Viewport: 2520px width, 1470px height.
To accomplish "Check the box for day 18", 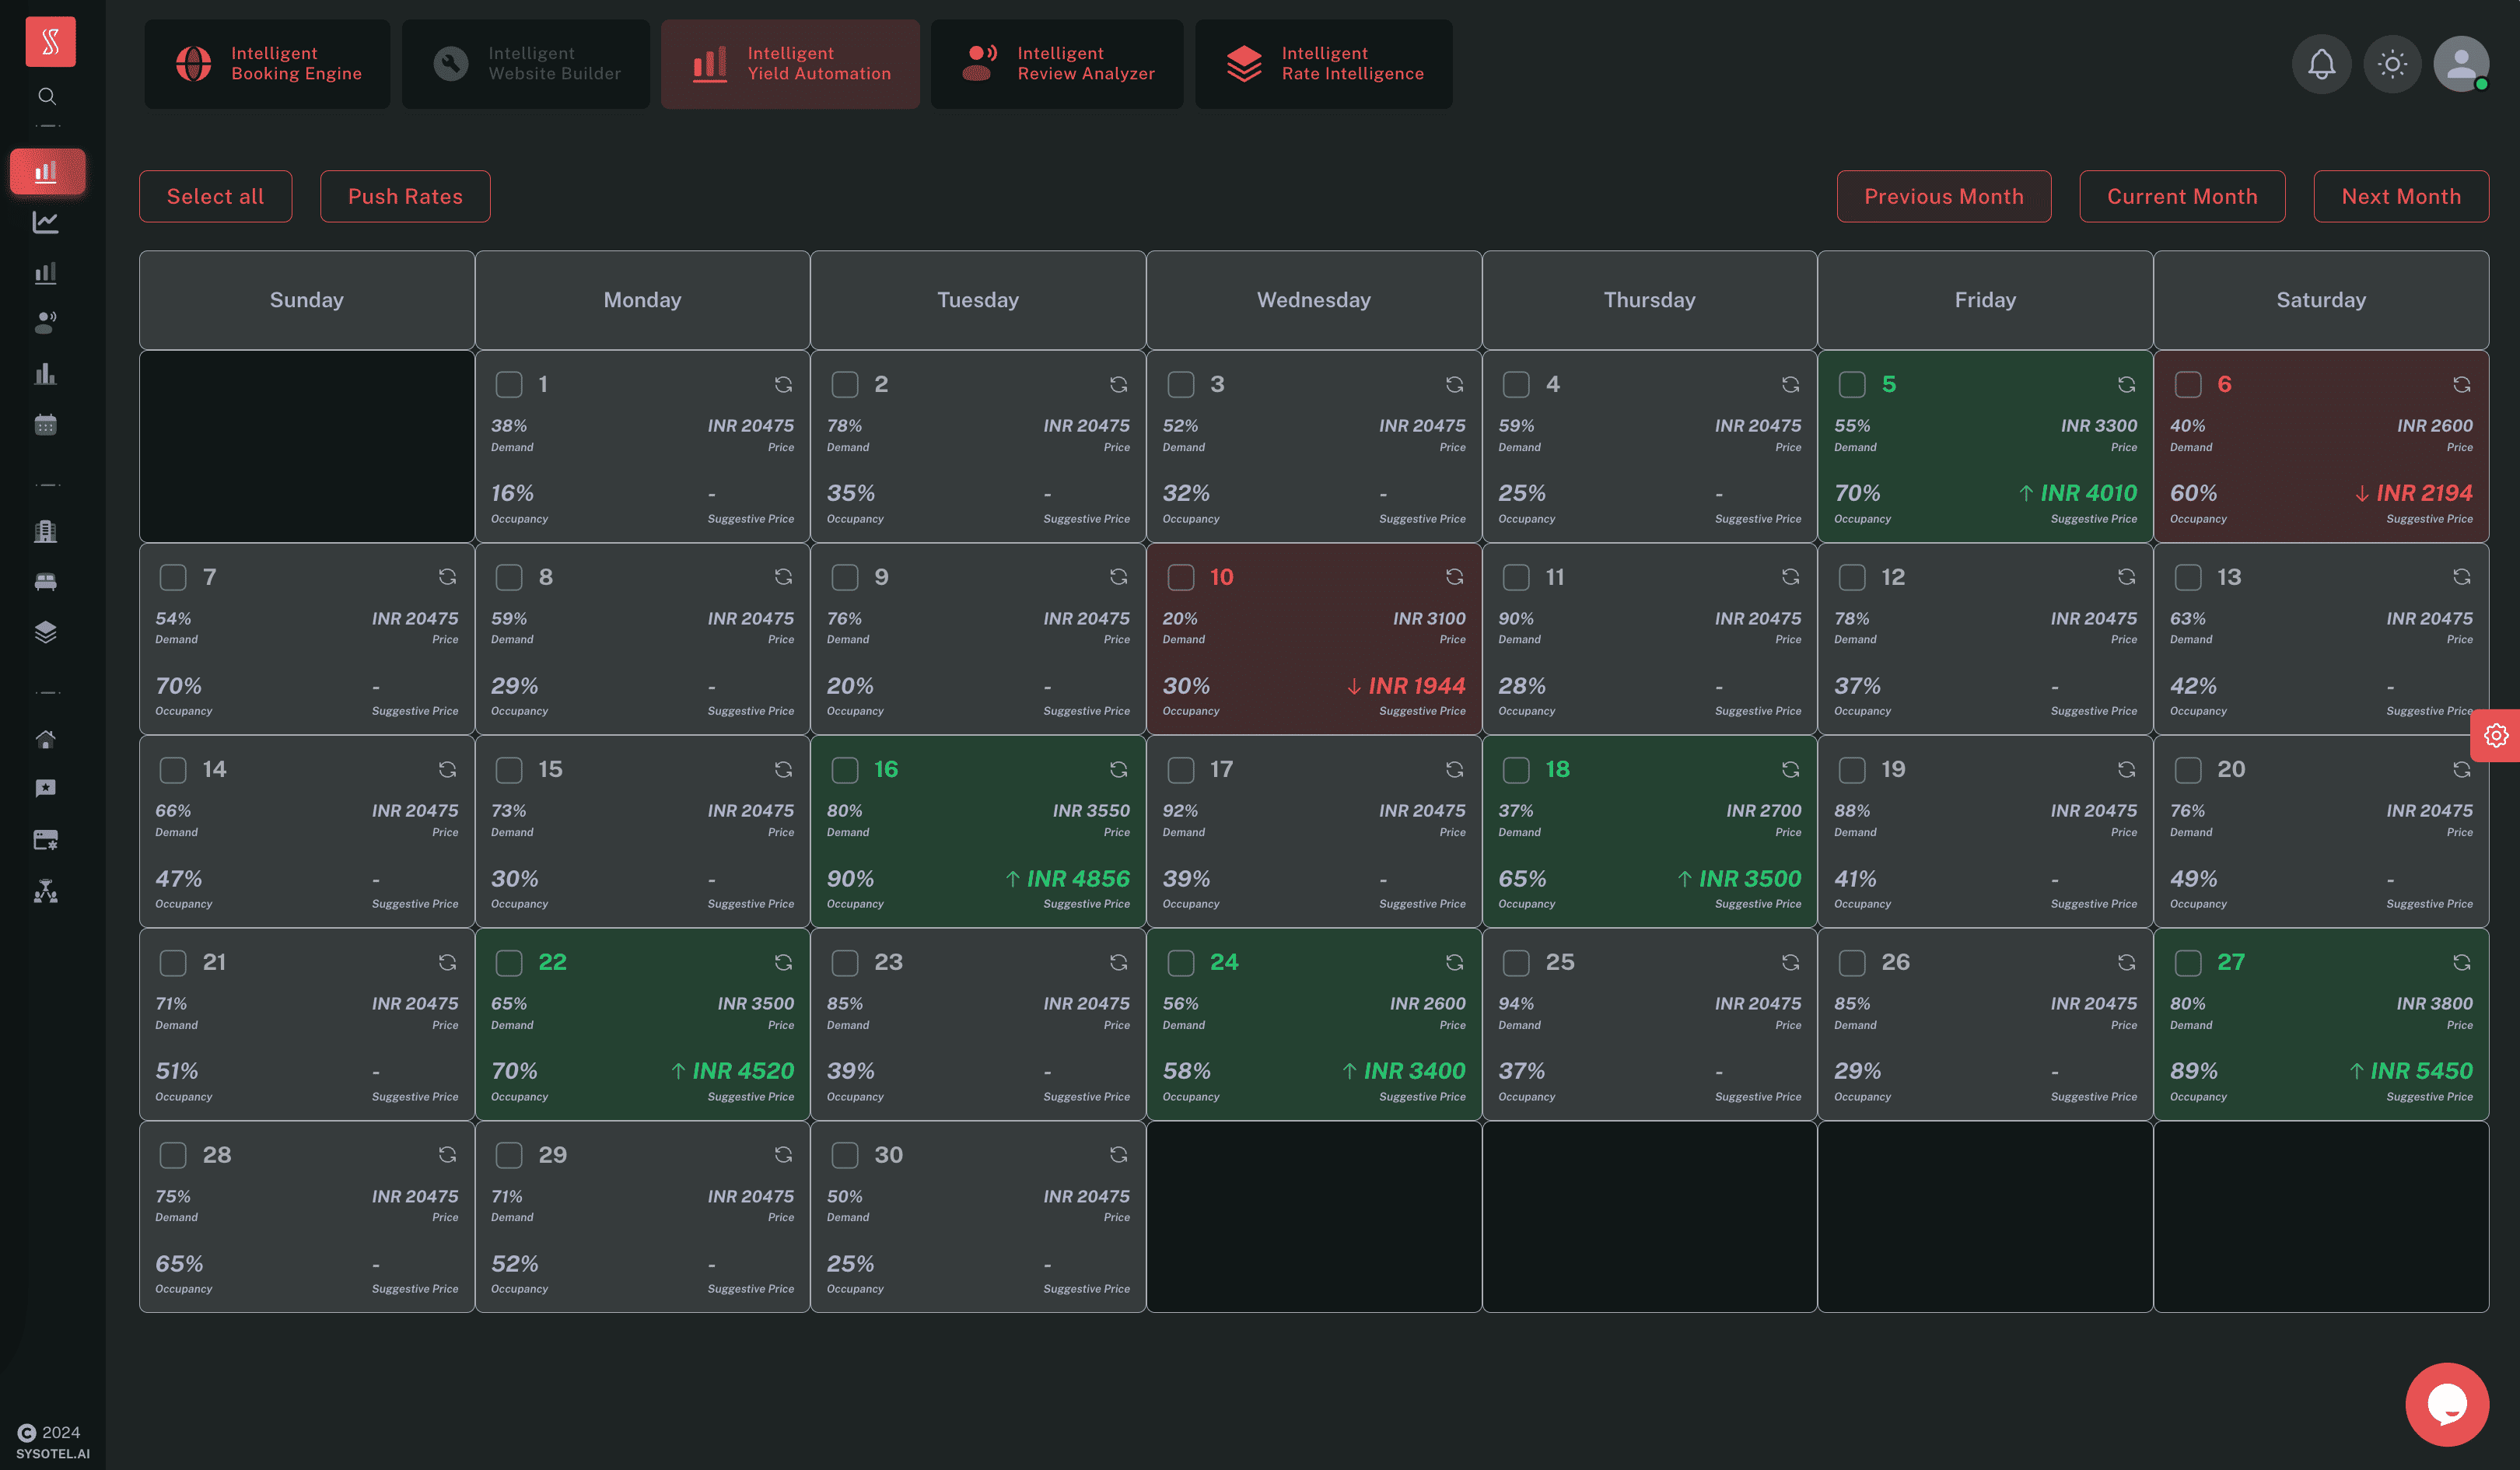I will [1516, 769].
